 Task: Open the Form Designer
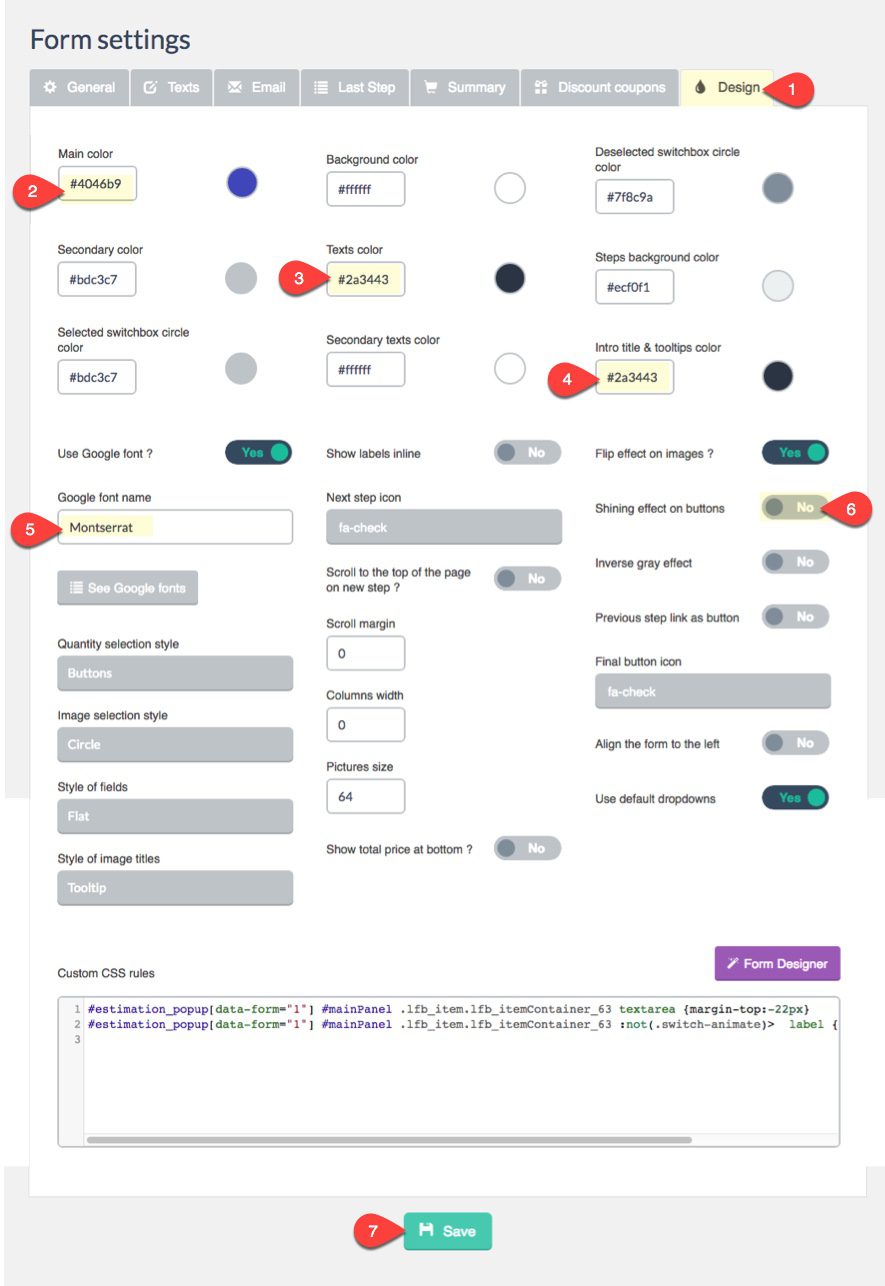tap(778, 962)
